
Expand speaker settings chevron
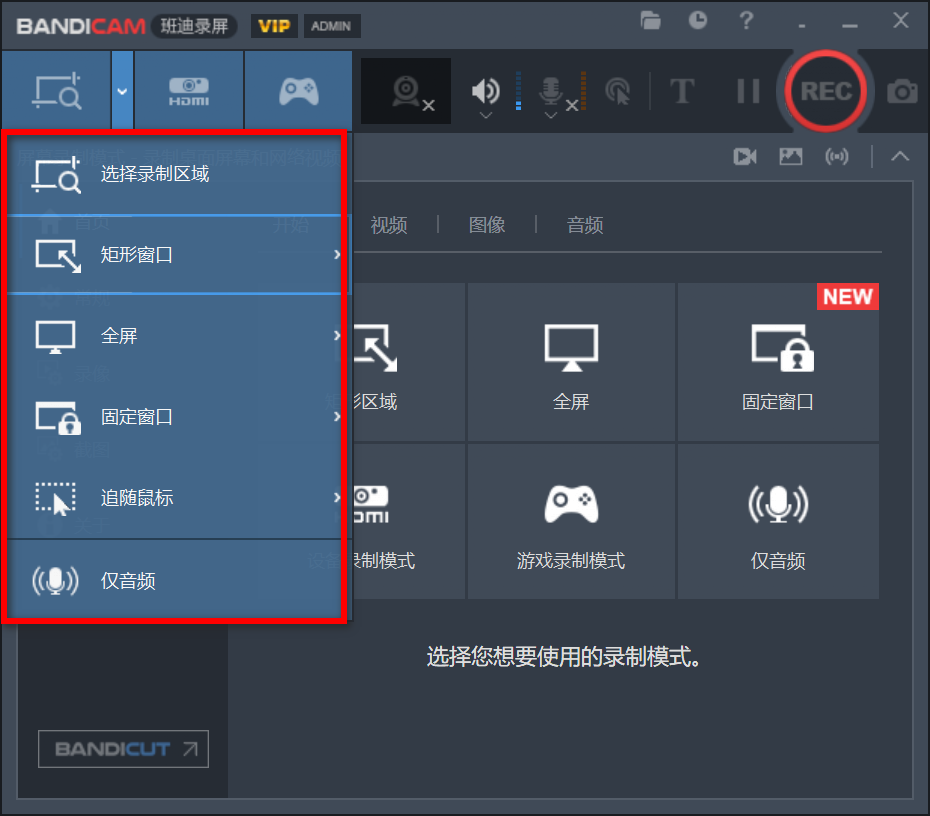pos(486,115)
